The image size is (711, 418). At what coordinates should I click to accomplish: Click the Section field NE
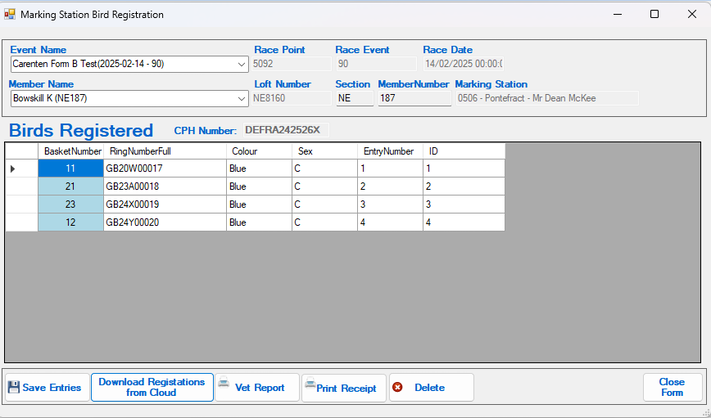355,98
